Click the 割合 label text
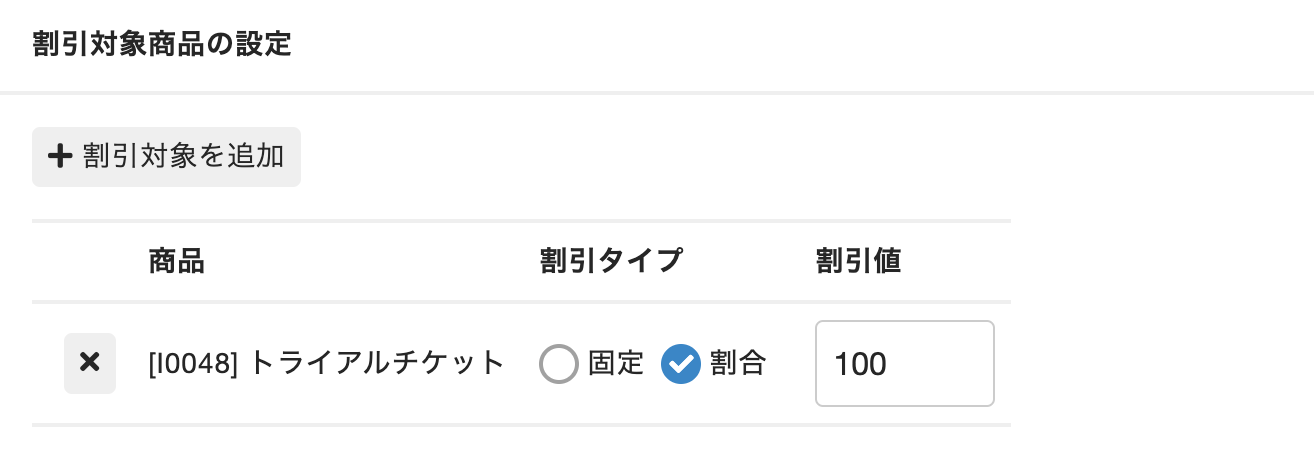1314x454 pixels. (738, 363)
